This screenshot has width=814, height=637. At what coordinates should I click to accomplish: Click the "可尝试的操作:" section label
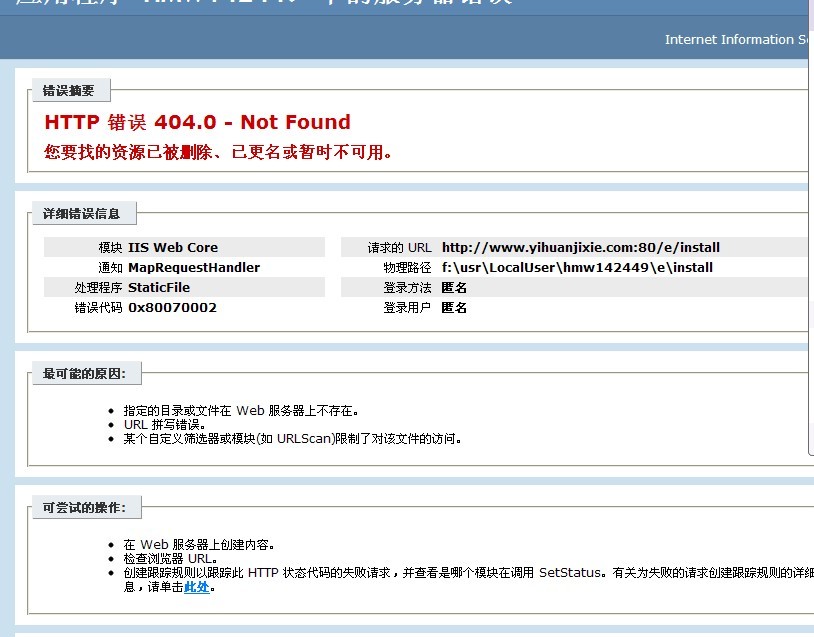pos(84,508)
